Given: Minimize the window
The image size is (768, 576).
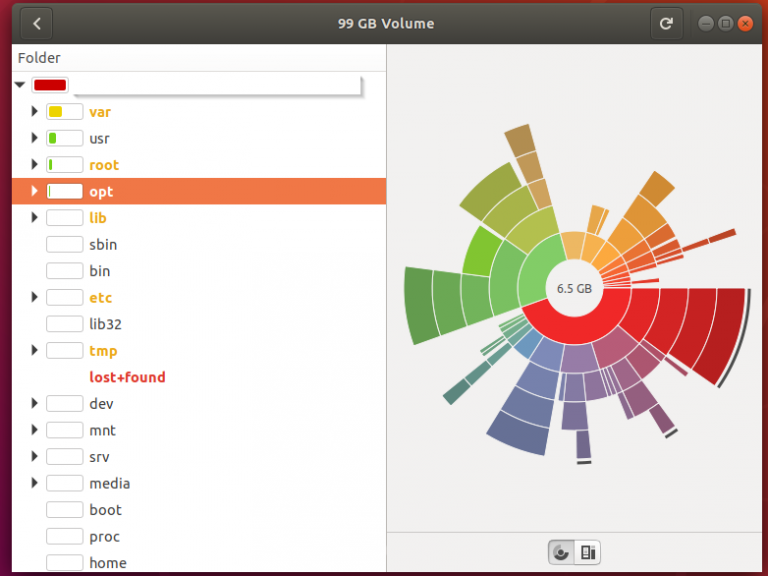Looking at the screenshot, I should (706, 23).
